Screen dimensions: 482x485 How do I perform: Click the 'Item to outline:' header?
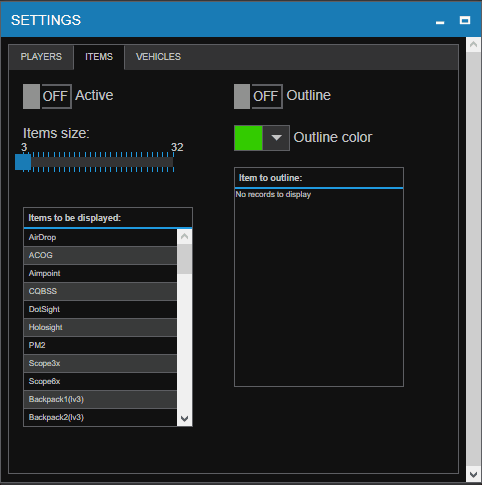click(319, 178)
